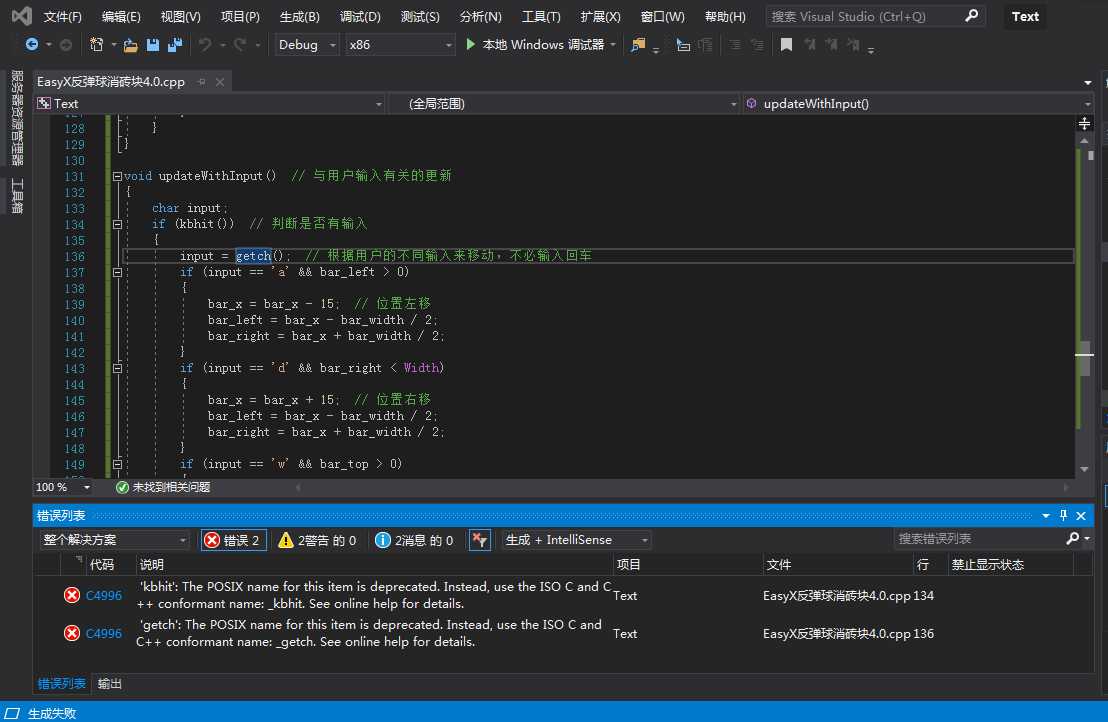Clear the error list filter icon
Viewport: 1108px width, 722px height.
pos(480,540)
